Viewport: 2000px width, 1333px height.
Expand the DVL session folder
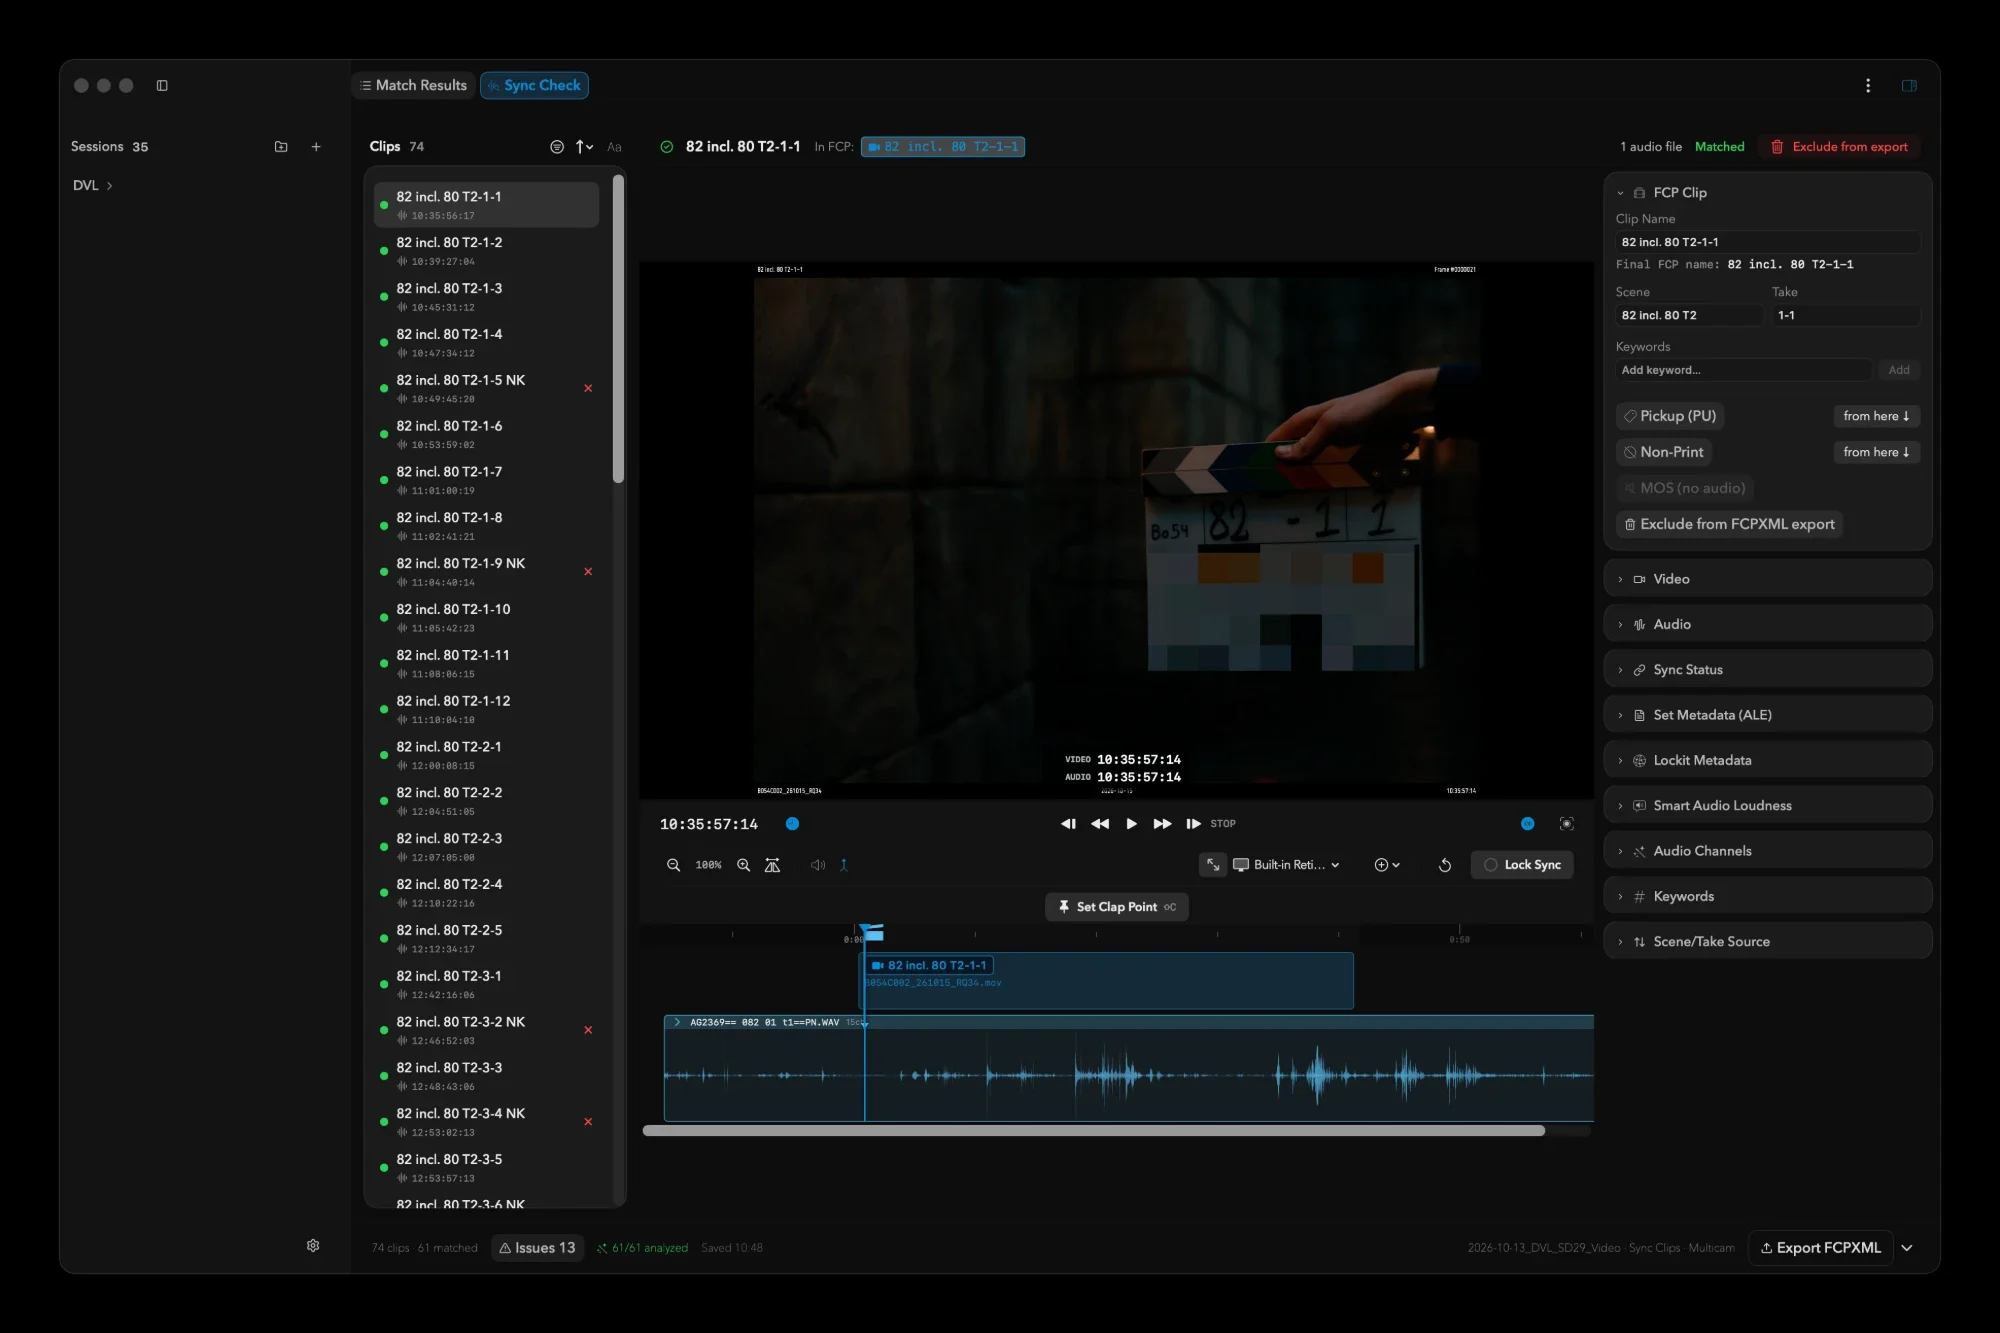click(x=92, y=186)
